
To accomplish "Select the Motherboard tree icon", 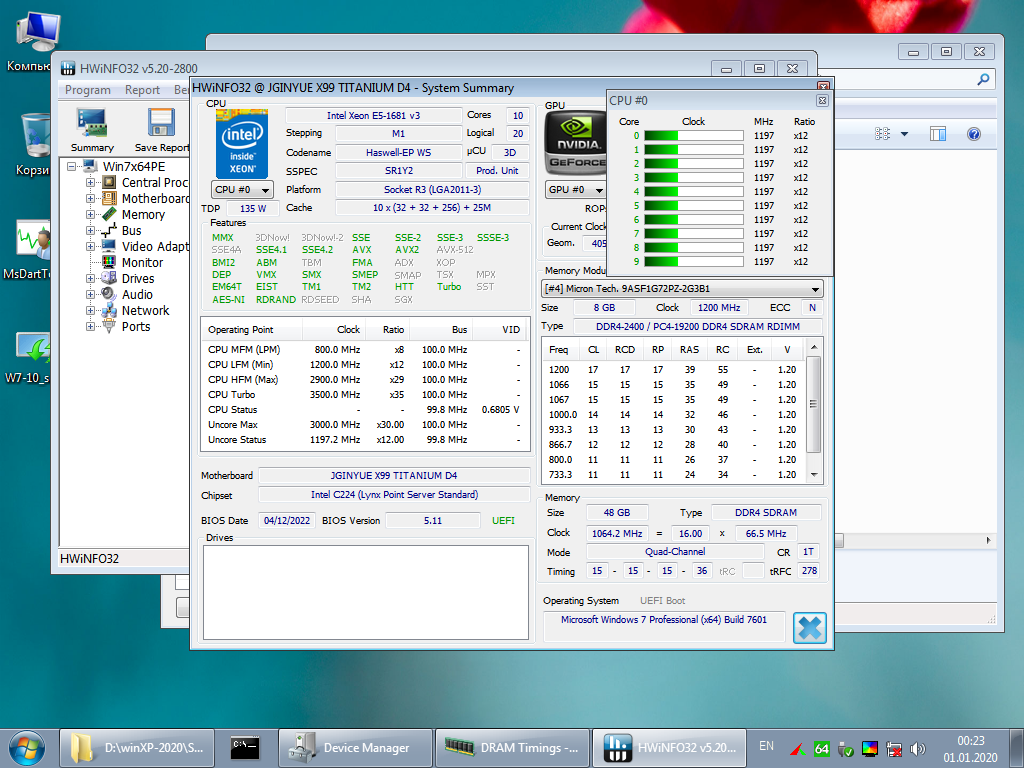I will (109, 199).
